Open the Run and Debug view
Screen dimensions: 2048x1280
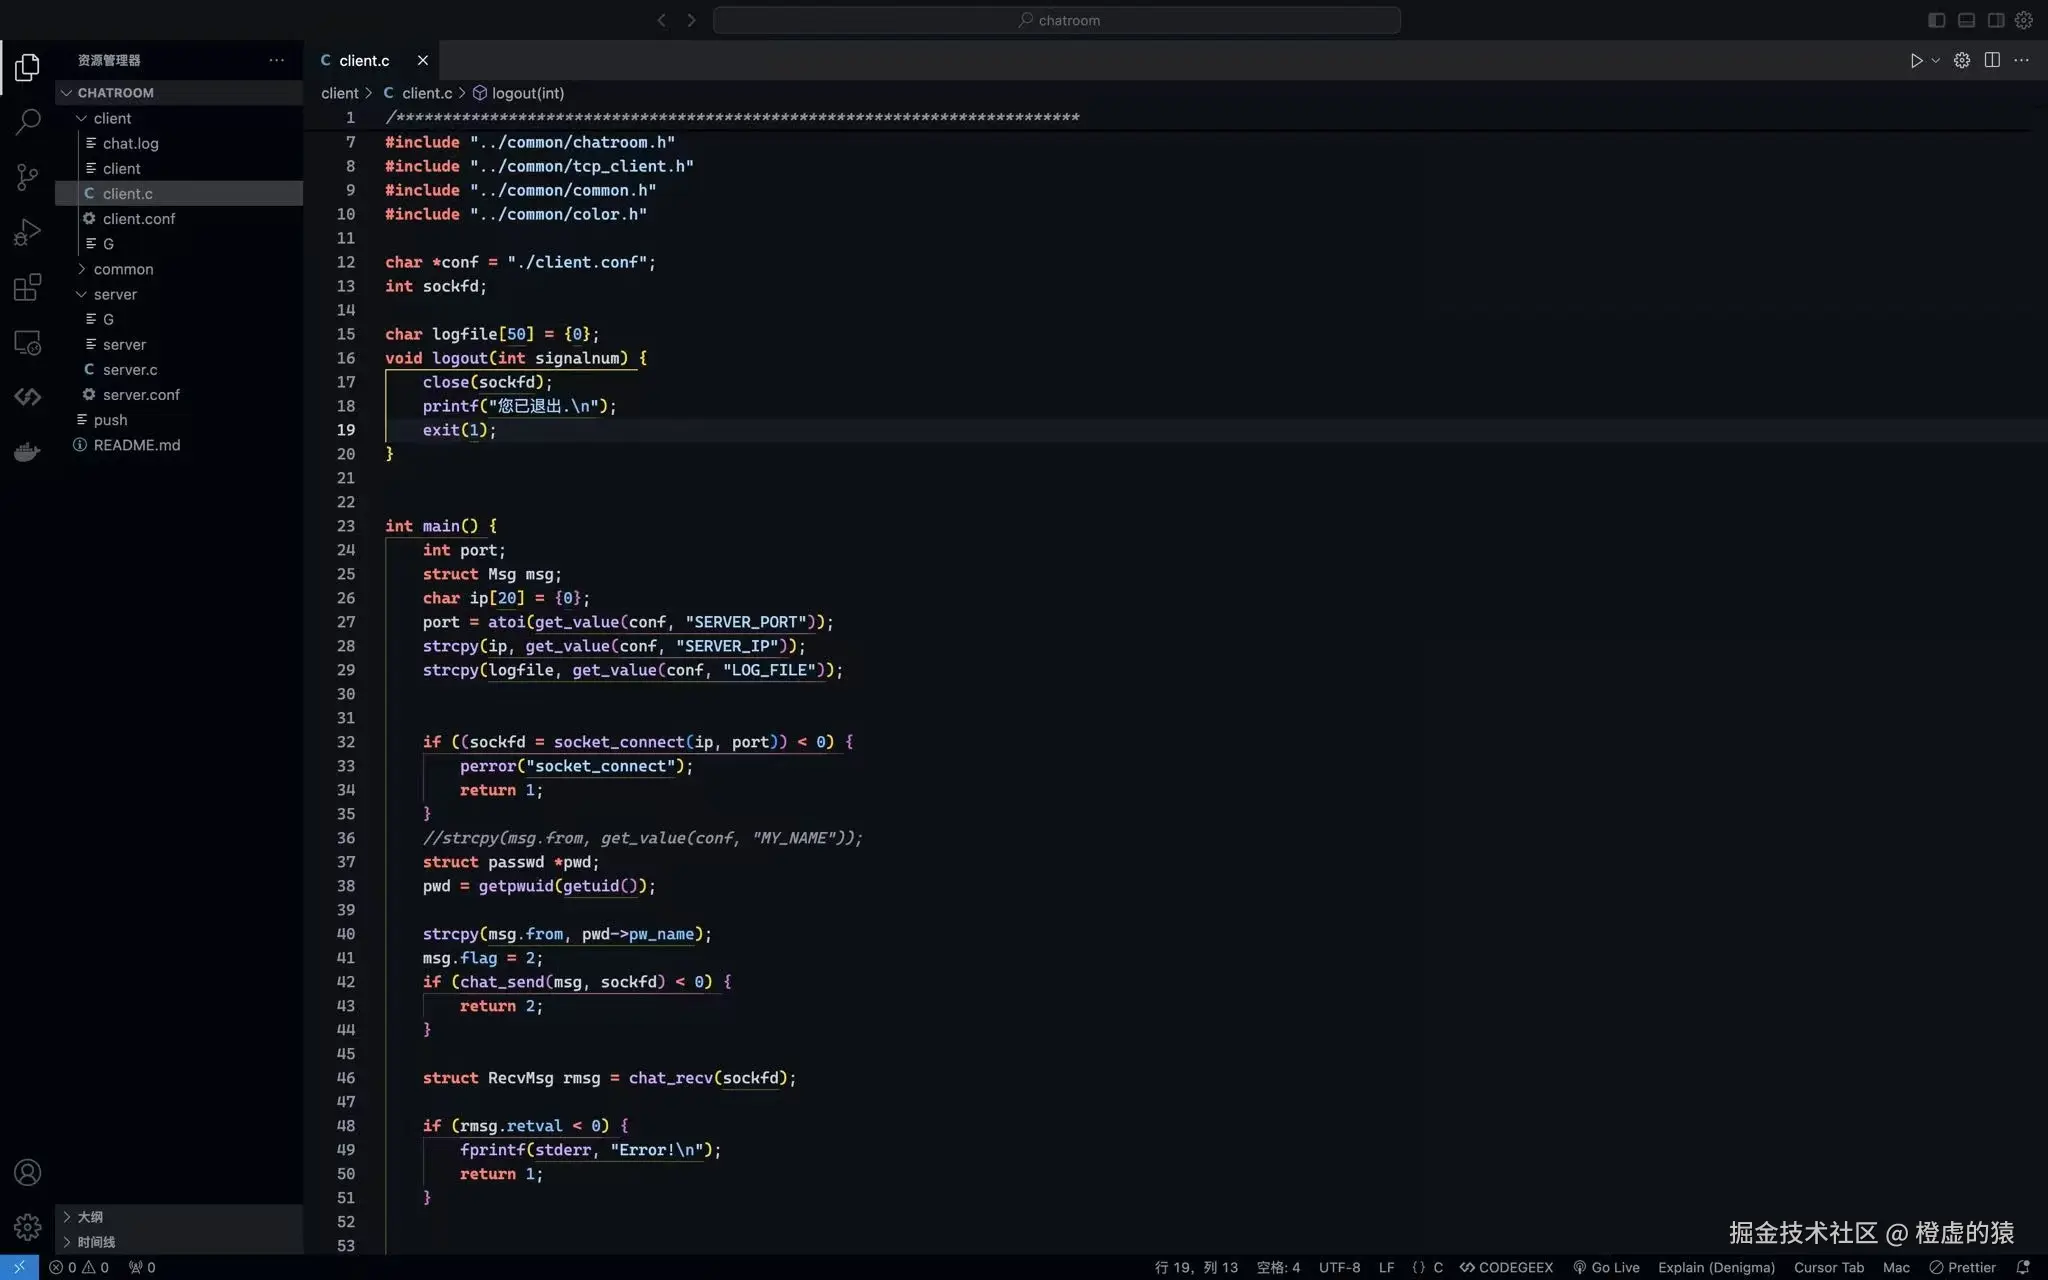coord(27,231)
